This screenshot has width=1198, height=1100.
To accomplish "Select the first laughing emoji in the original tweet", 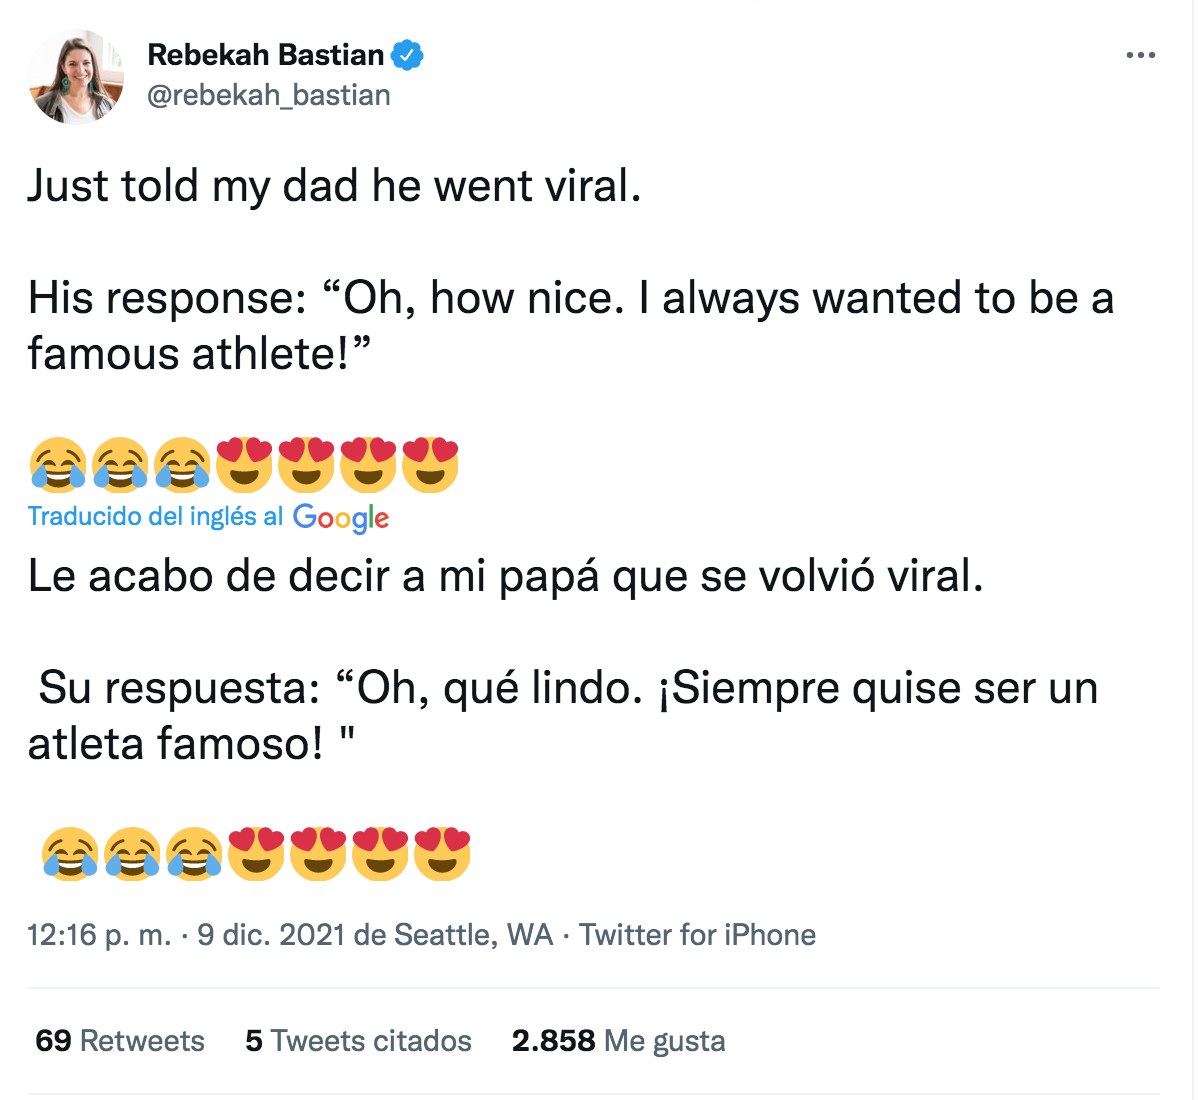I will (58, 462).
